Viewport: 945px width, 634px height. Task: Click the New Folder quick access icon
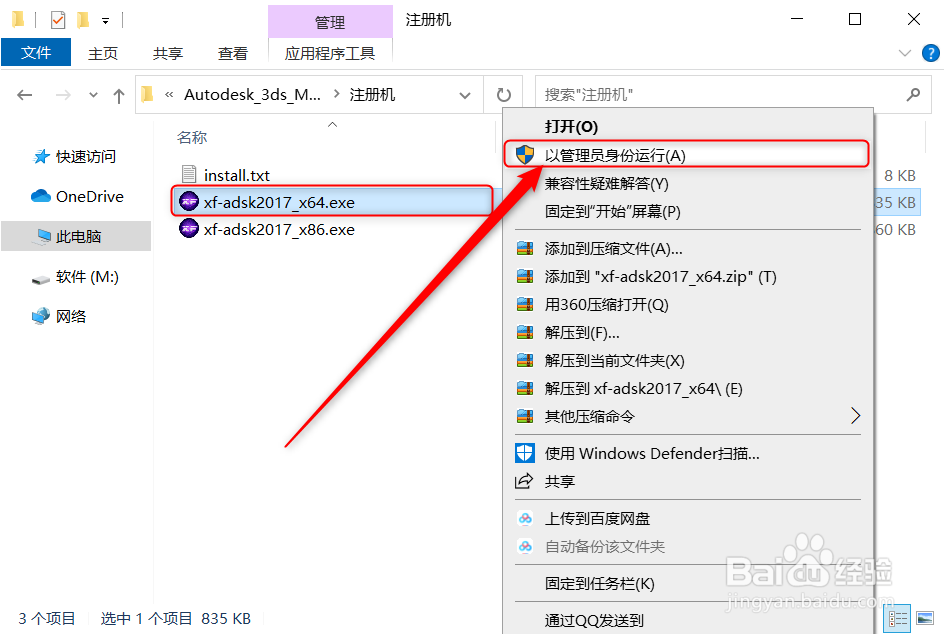tap(83, 20)
